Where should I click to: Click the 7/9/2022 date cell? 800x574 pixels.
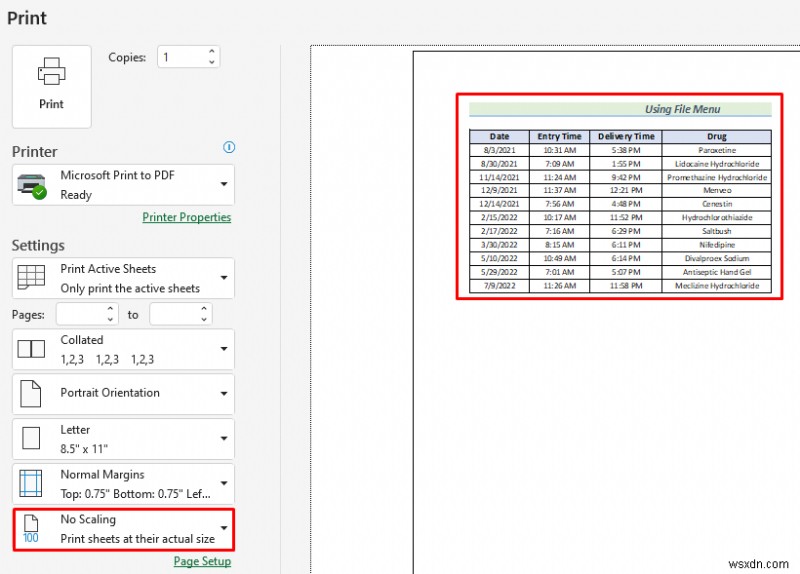coord(499,286)
